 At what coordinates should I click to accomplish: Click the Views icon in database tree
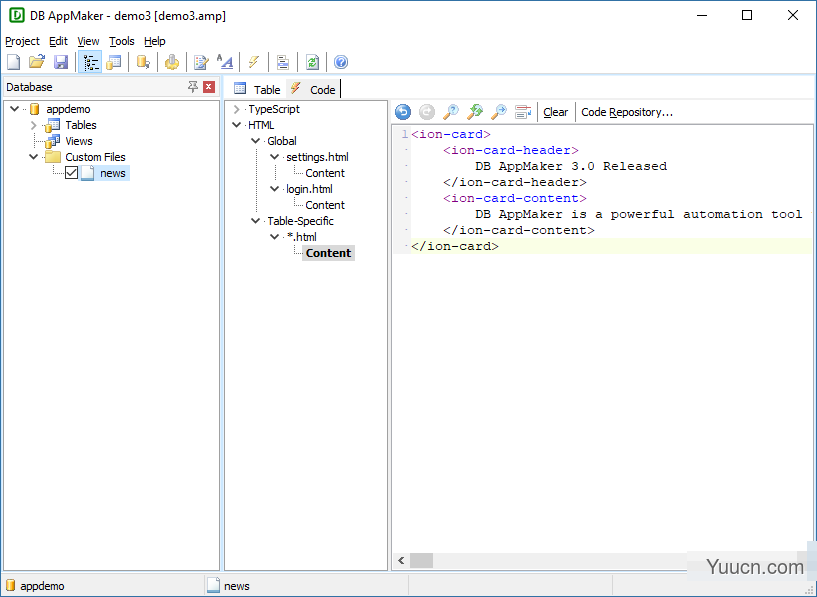pyautogui.click(x=52, y=141)
